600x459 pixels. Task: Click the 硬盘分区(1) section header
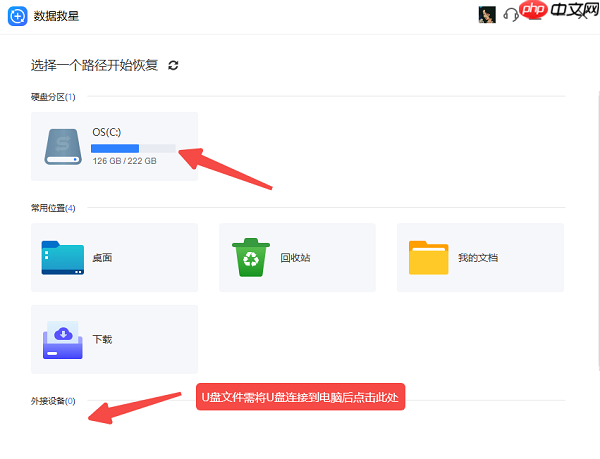pos(53,97)
